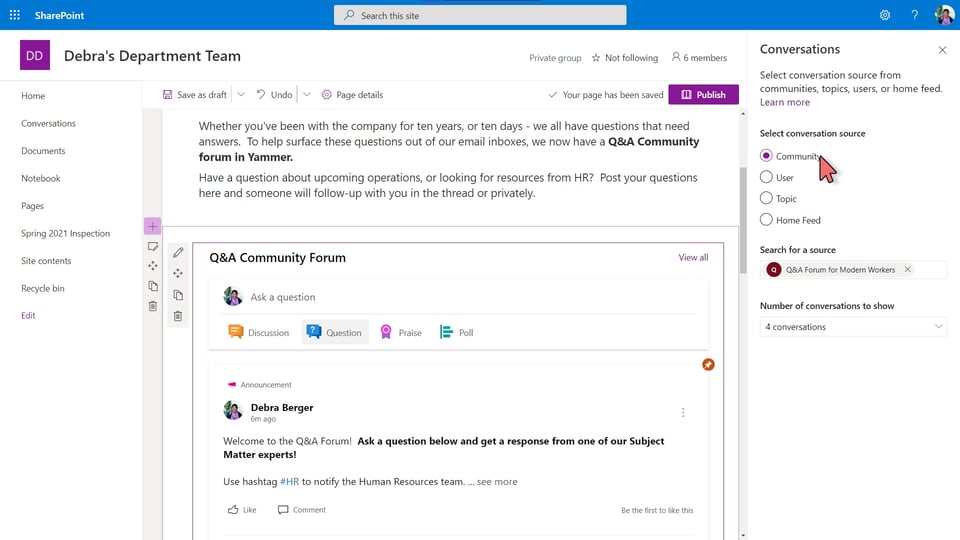Move web part with arrows icon

[x=178, y=273]
